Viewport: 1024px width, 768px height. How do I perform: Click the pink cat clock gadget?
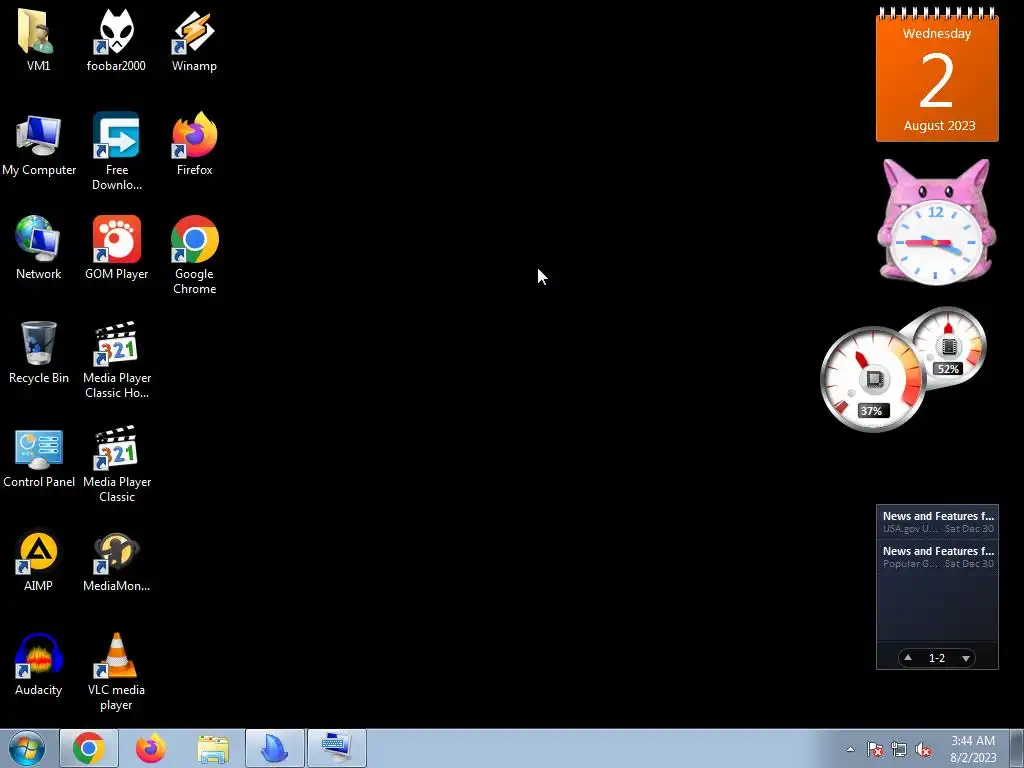pyautogui.click(x=936, y=221)
